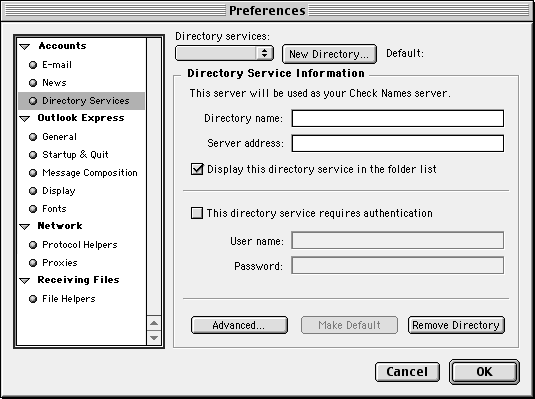This screenshot has height=399, width=535.
Task: Click the Network category heading
Action: pyautogui.click(x=60, y=226)
